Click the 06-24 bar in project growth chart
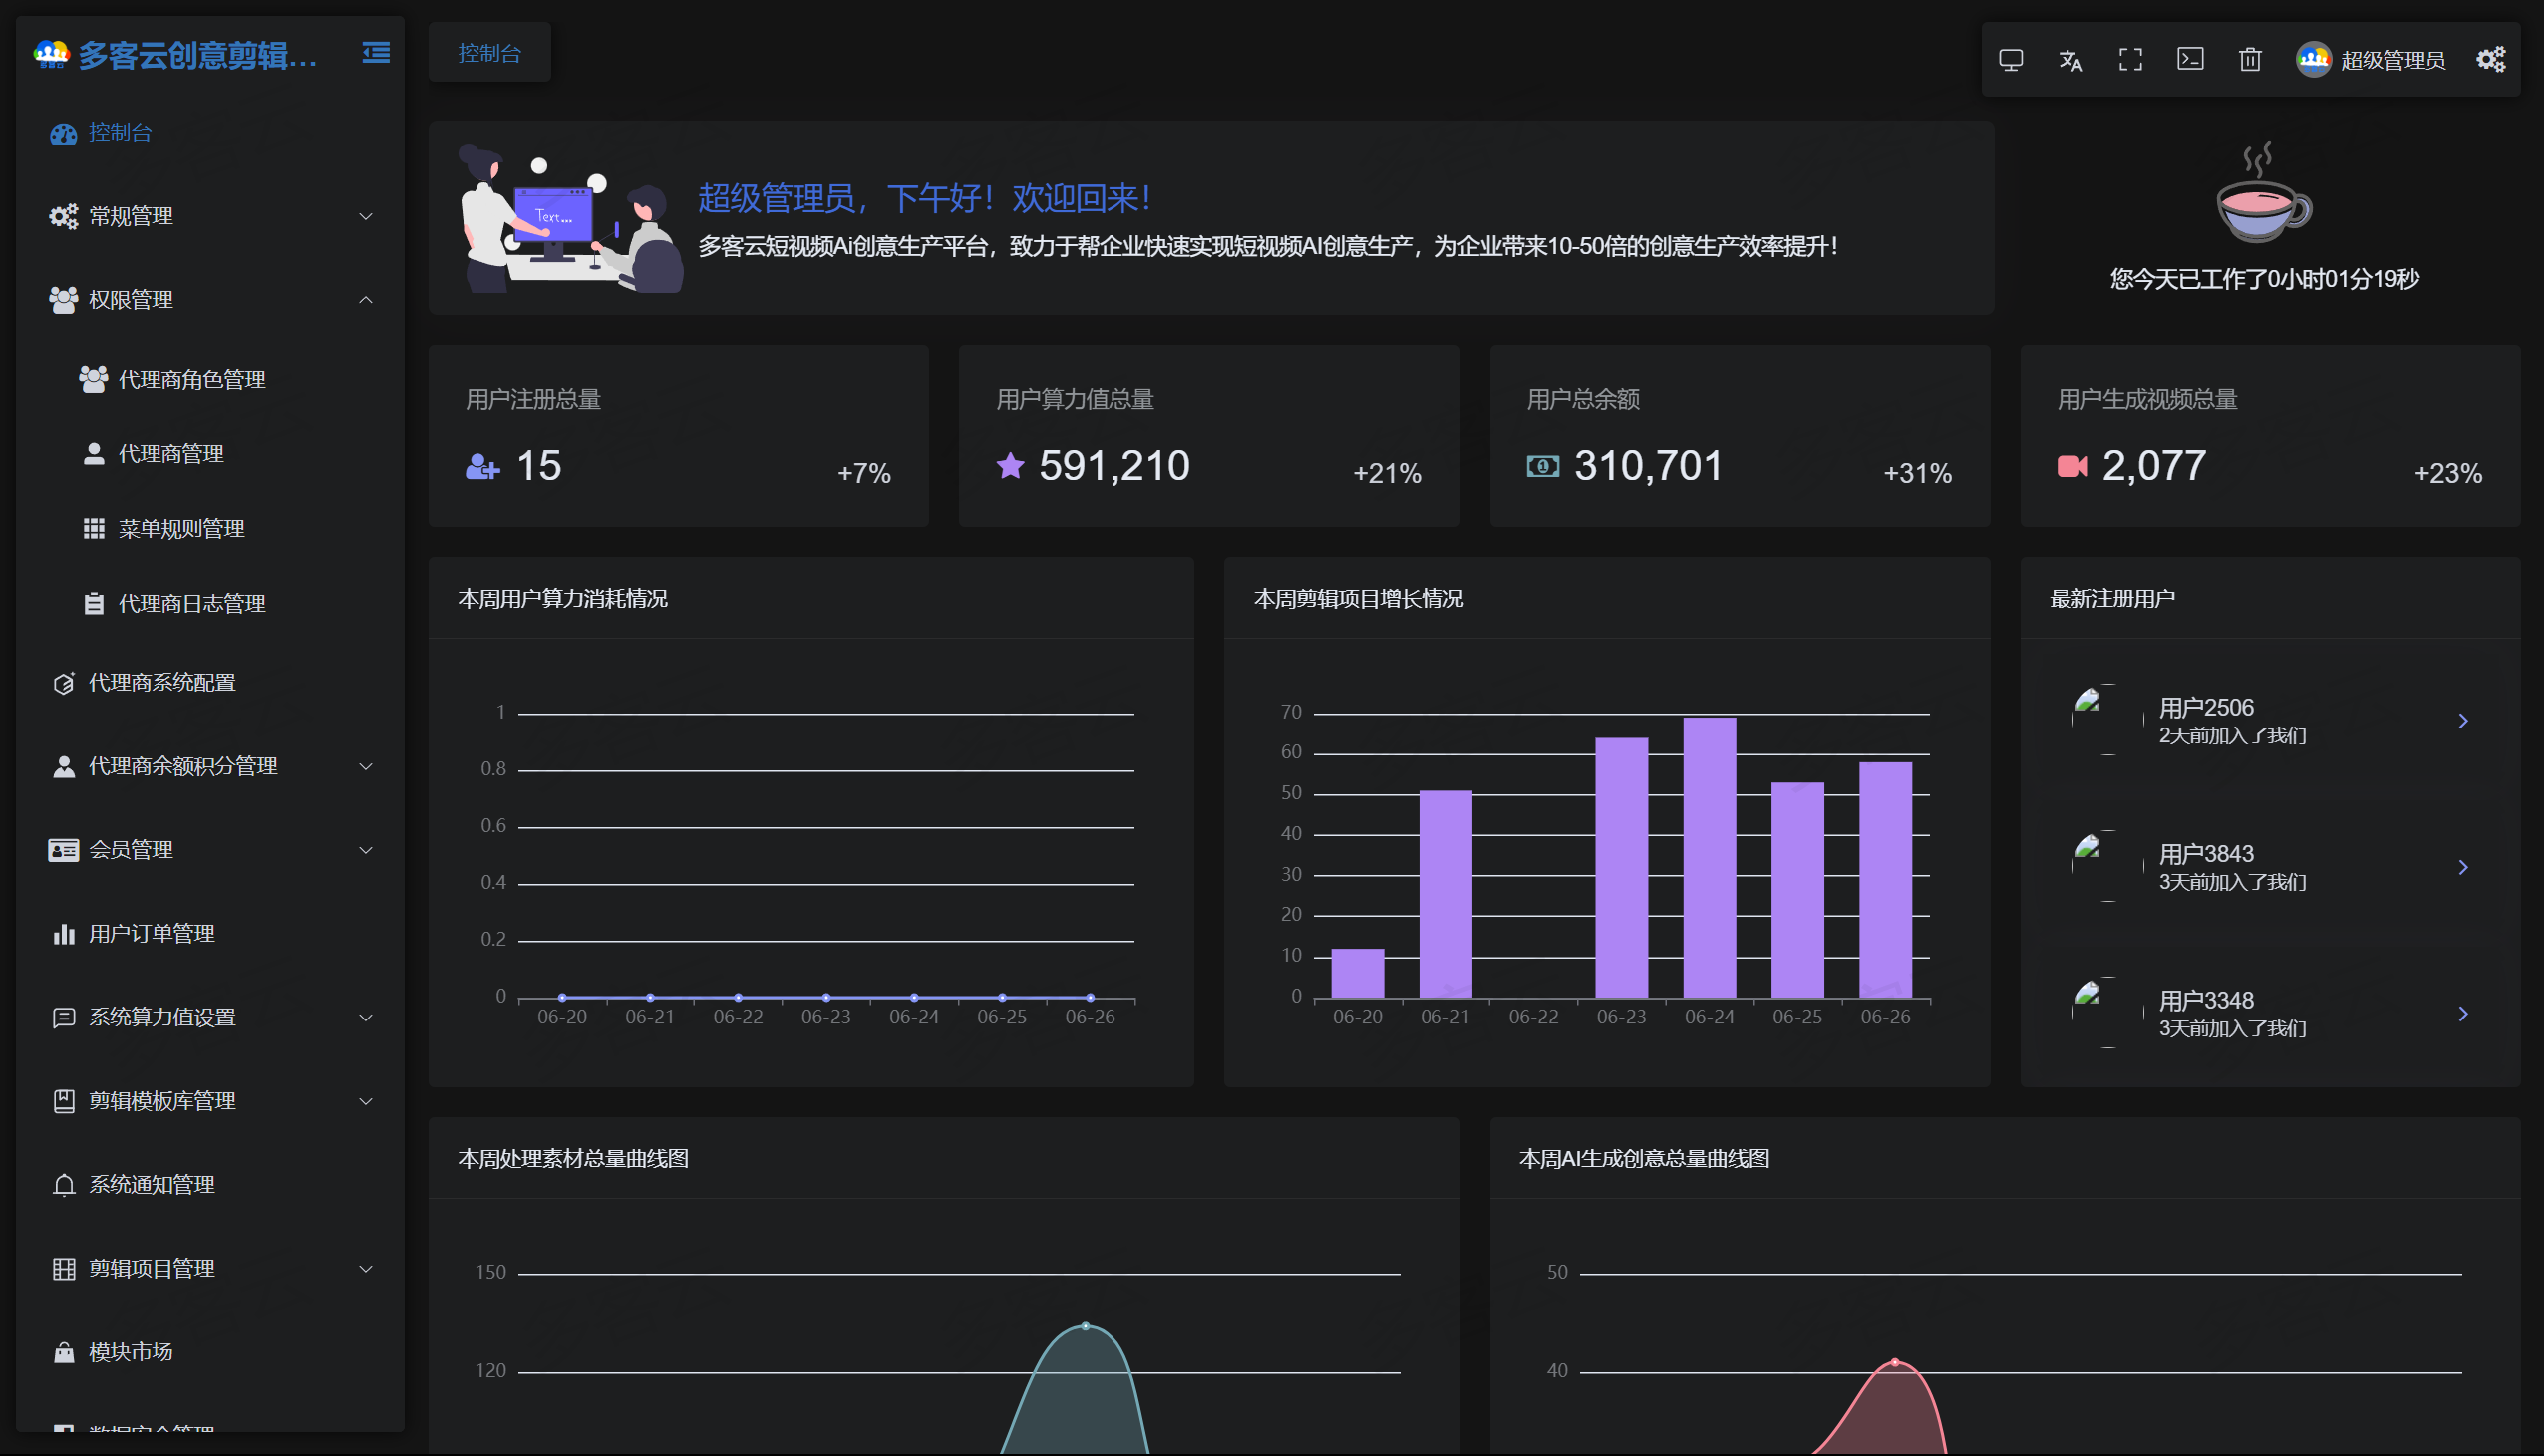Screen dimensions: 2544x1456 (1709, 857)
